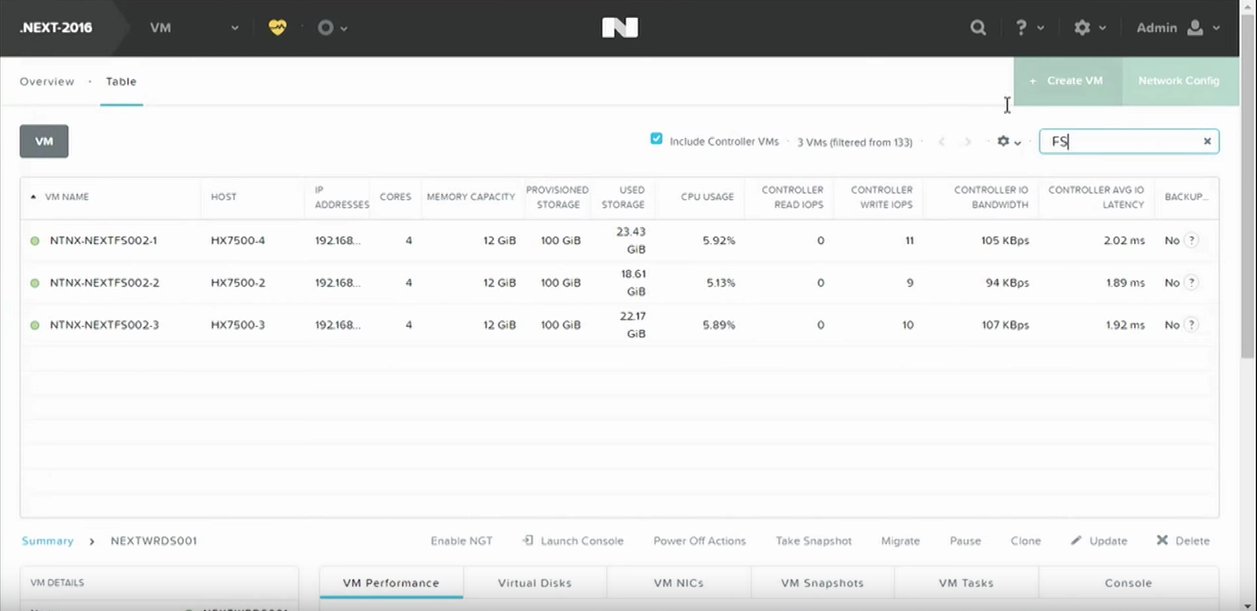Screen dimensions: 1257x611
Task: Open the health heart icon
Action: coord(277,28)
